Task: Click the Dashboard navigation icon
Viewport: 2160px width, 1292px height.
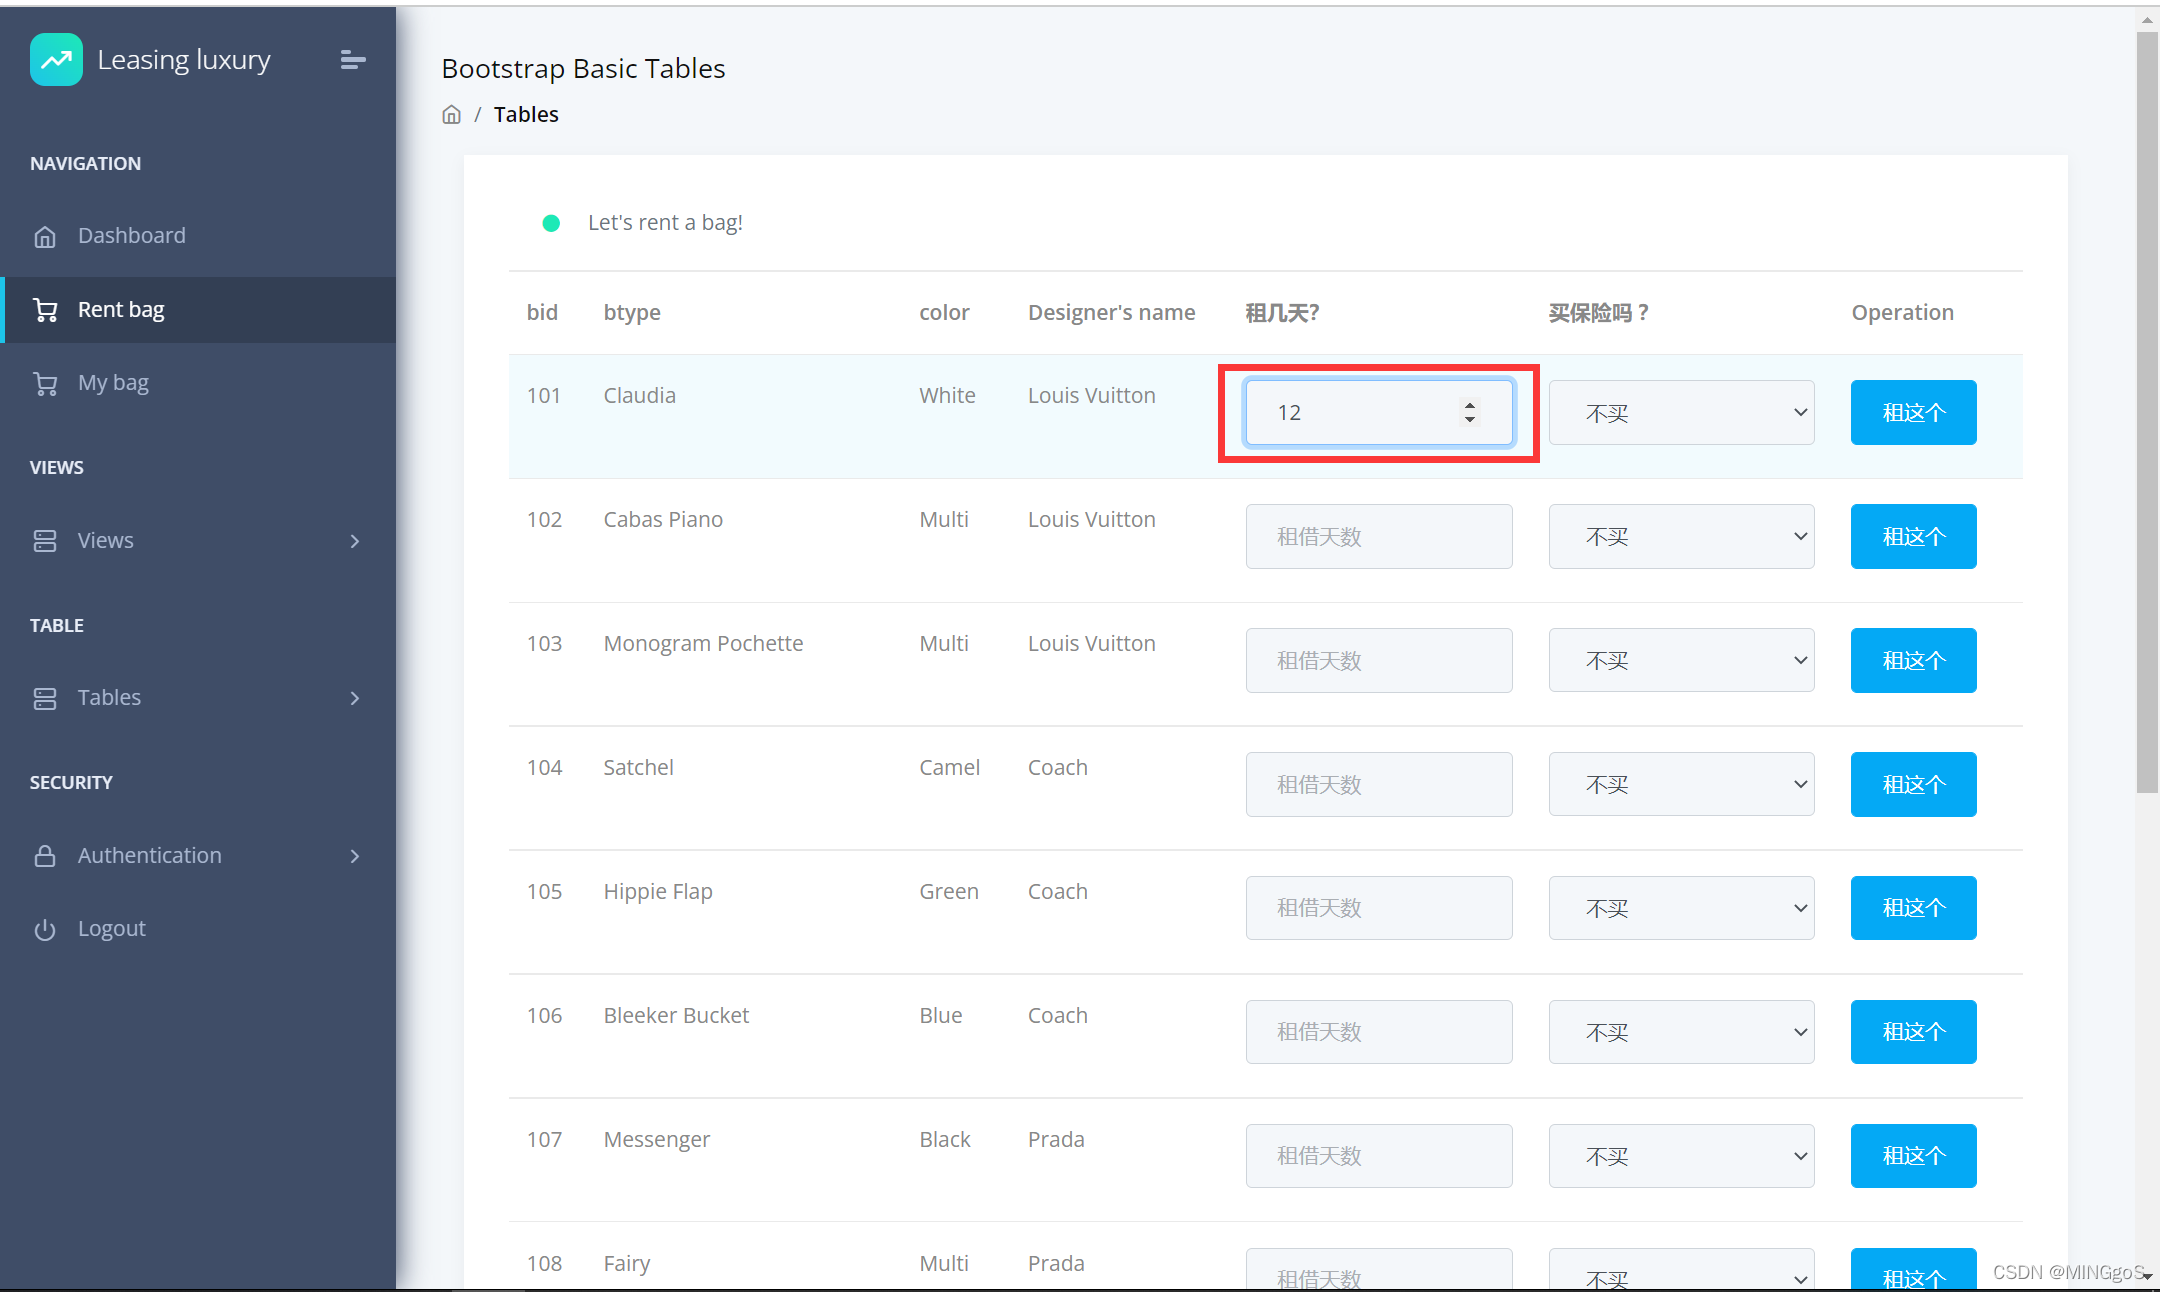Action: (x=46, y=234)
